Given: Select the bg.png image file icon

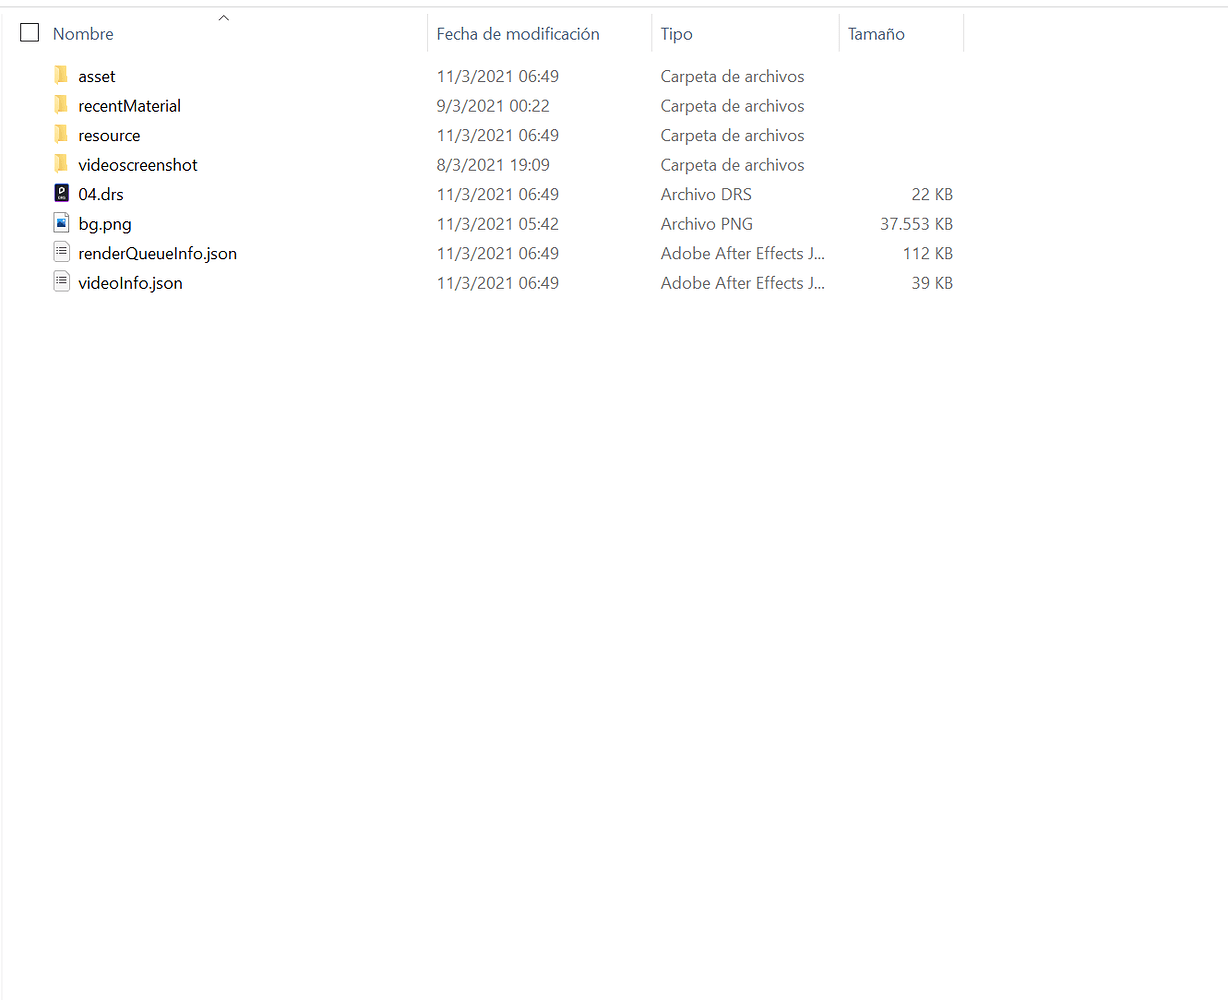Looking at the screenshot, I should tap(61, 224).
